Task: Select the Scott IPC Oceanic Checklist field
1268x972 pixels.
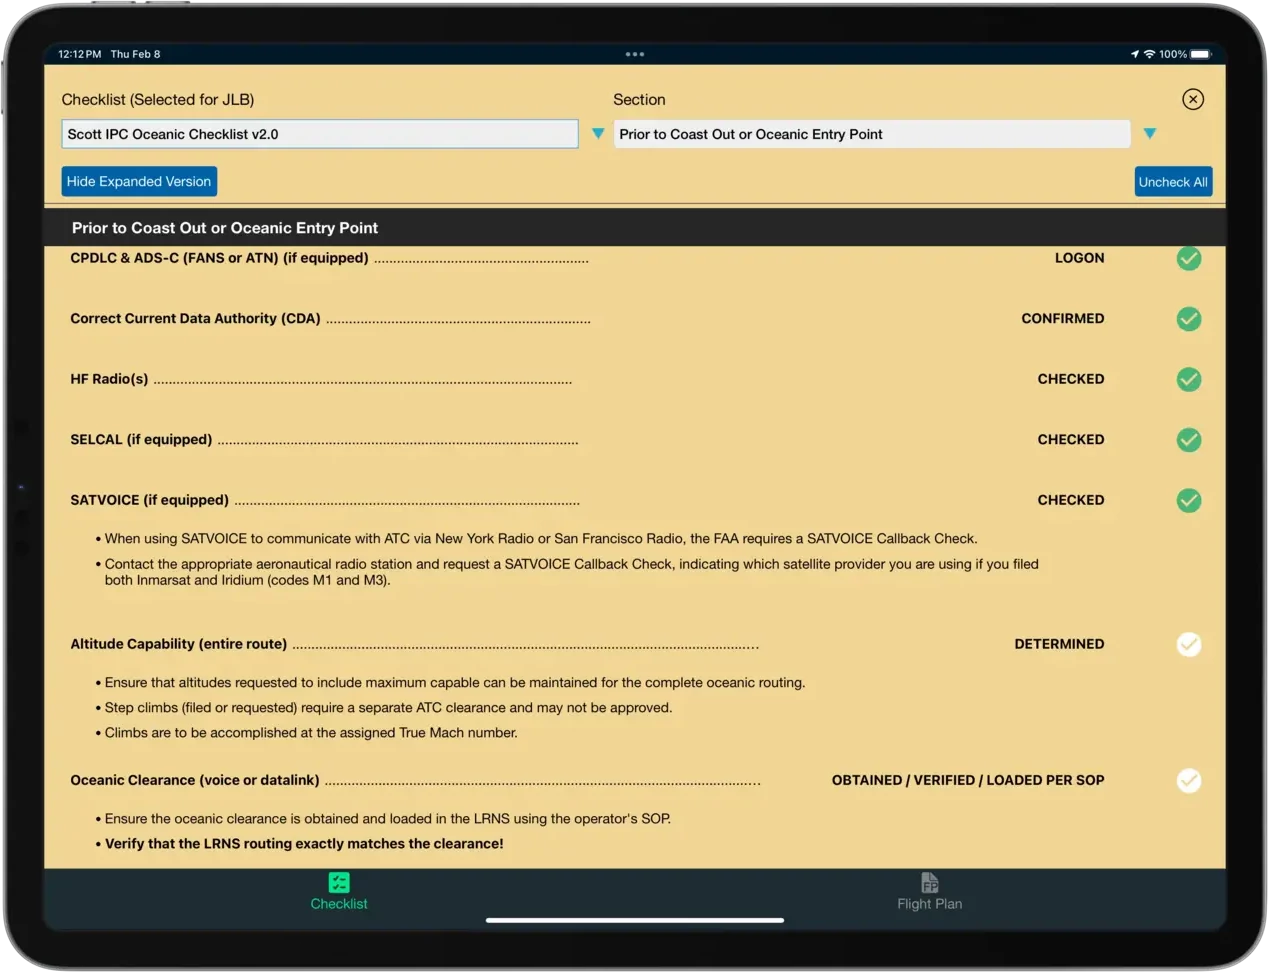Action: (320, 134)
